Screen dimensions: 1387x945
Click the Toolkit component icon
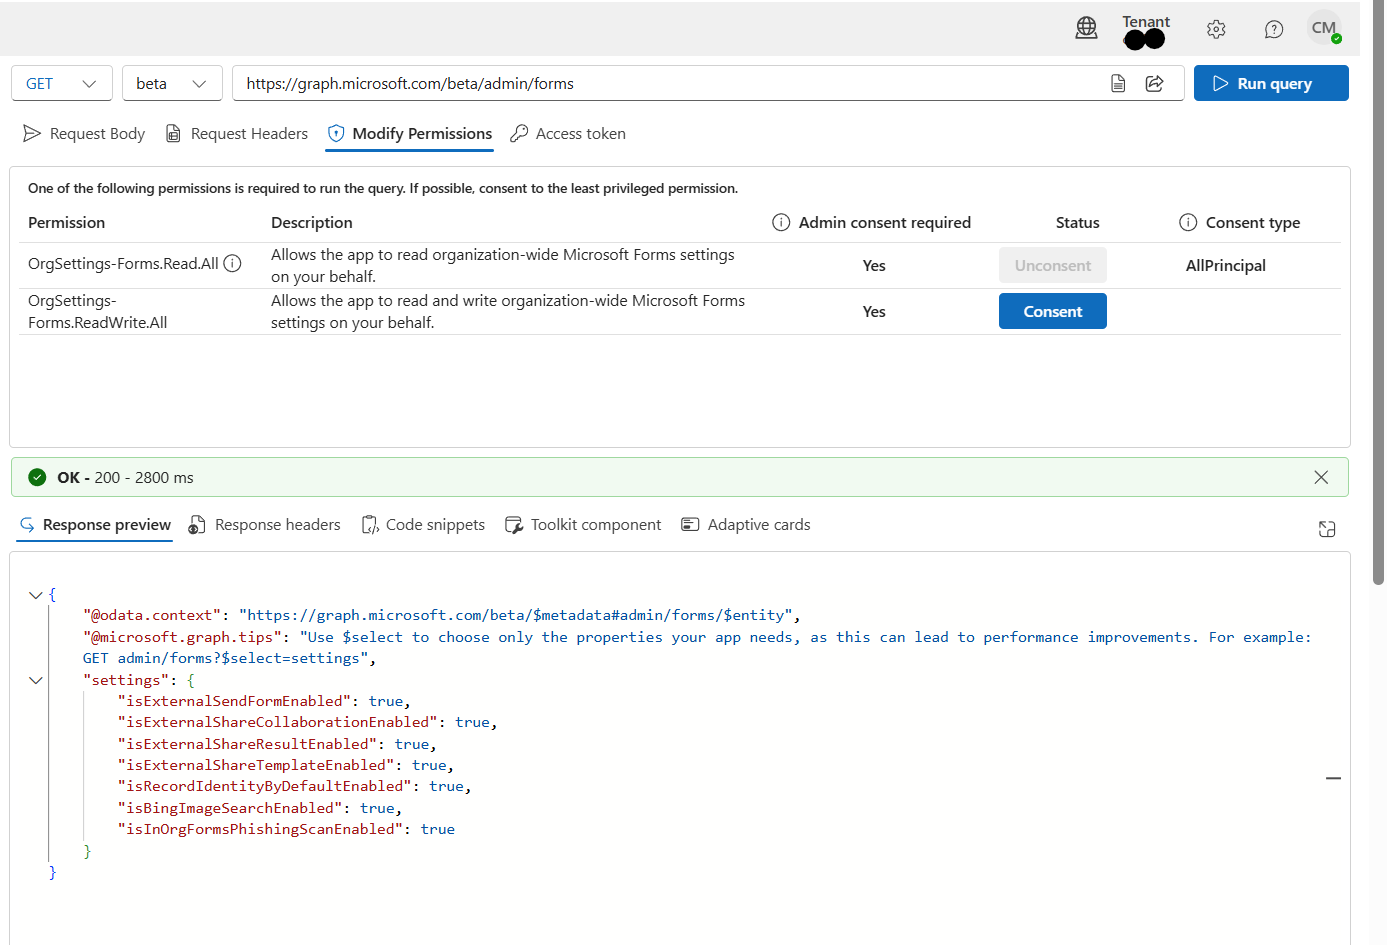(514, 524)
